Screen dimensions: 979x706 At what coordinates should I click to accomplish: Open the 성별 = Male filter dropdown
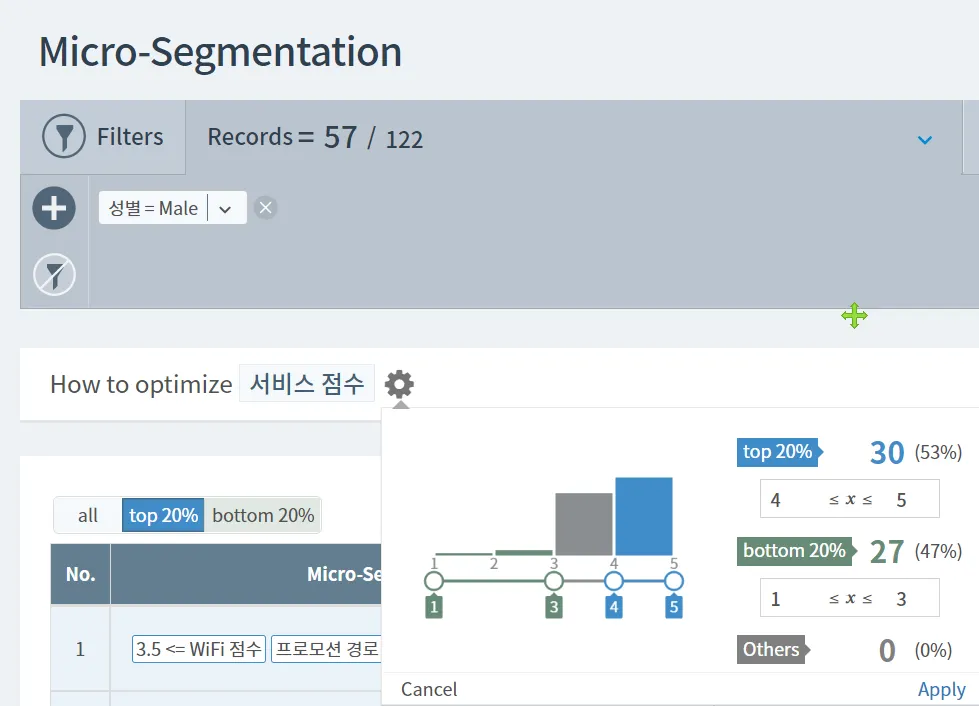(x=225, y=208)
